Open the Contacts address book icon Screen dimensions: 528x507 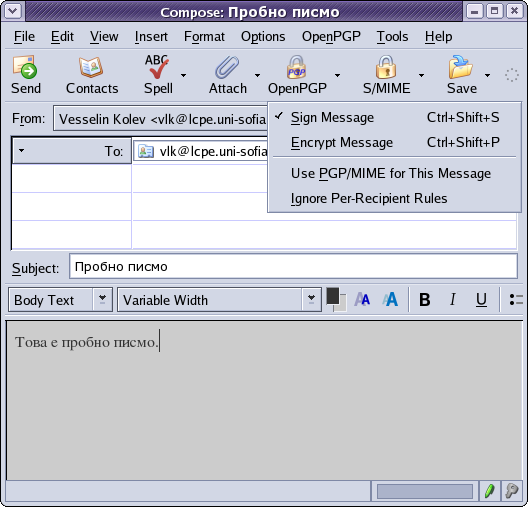(x=91, y=67)
